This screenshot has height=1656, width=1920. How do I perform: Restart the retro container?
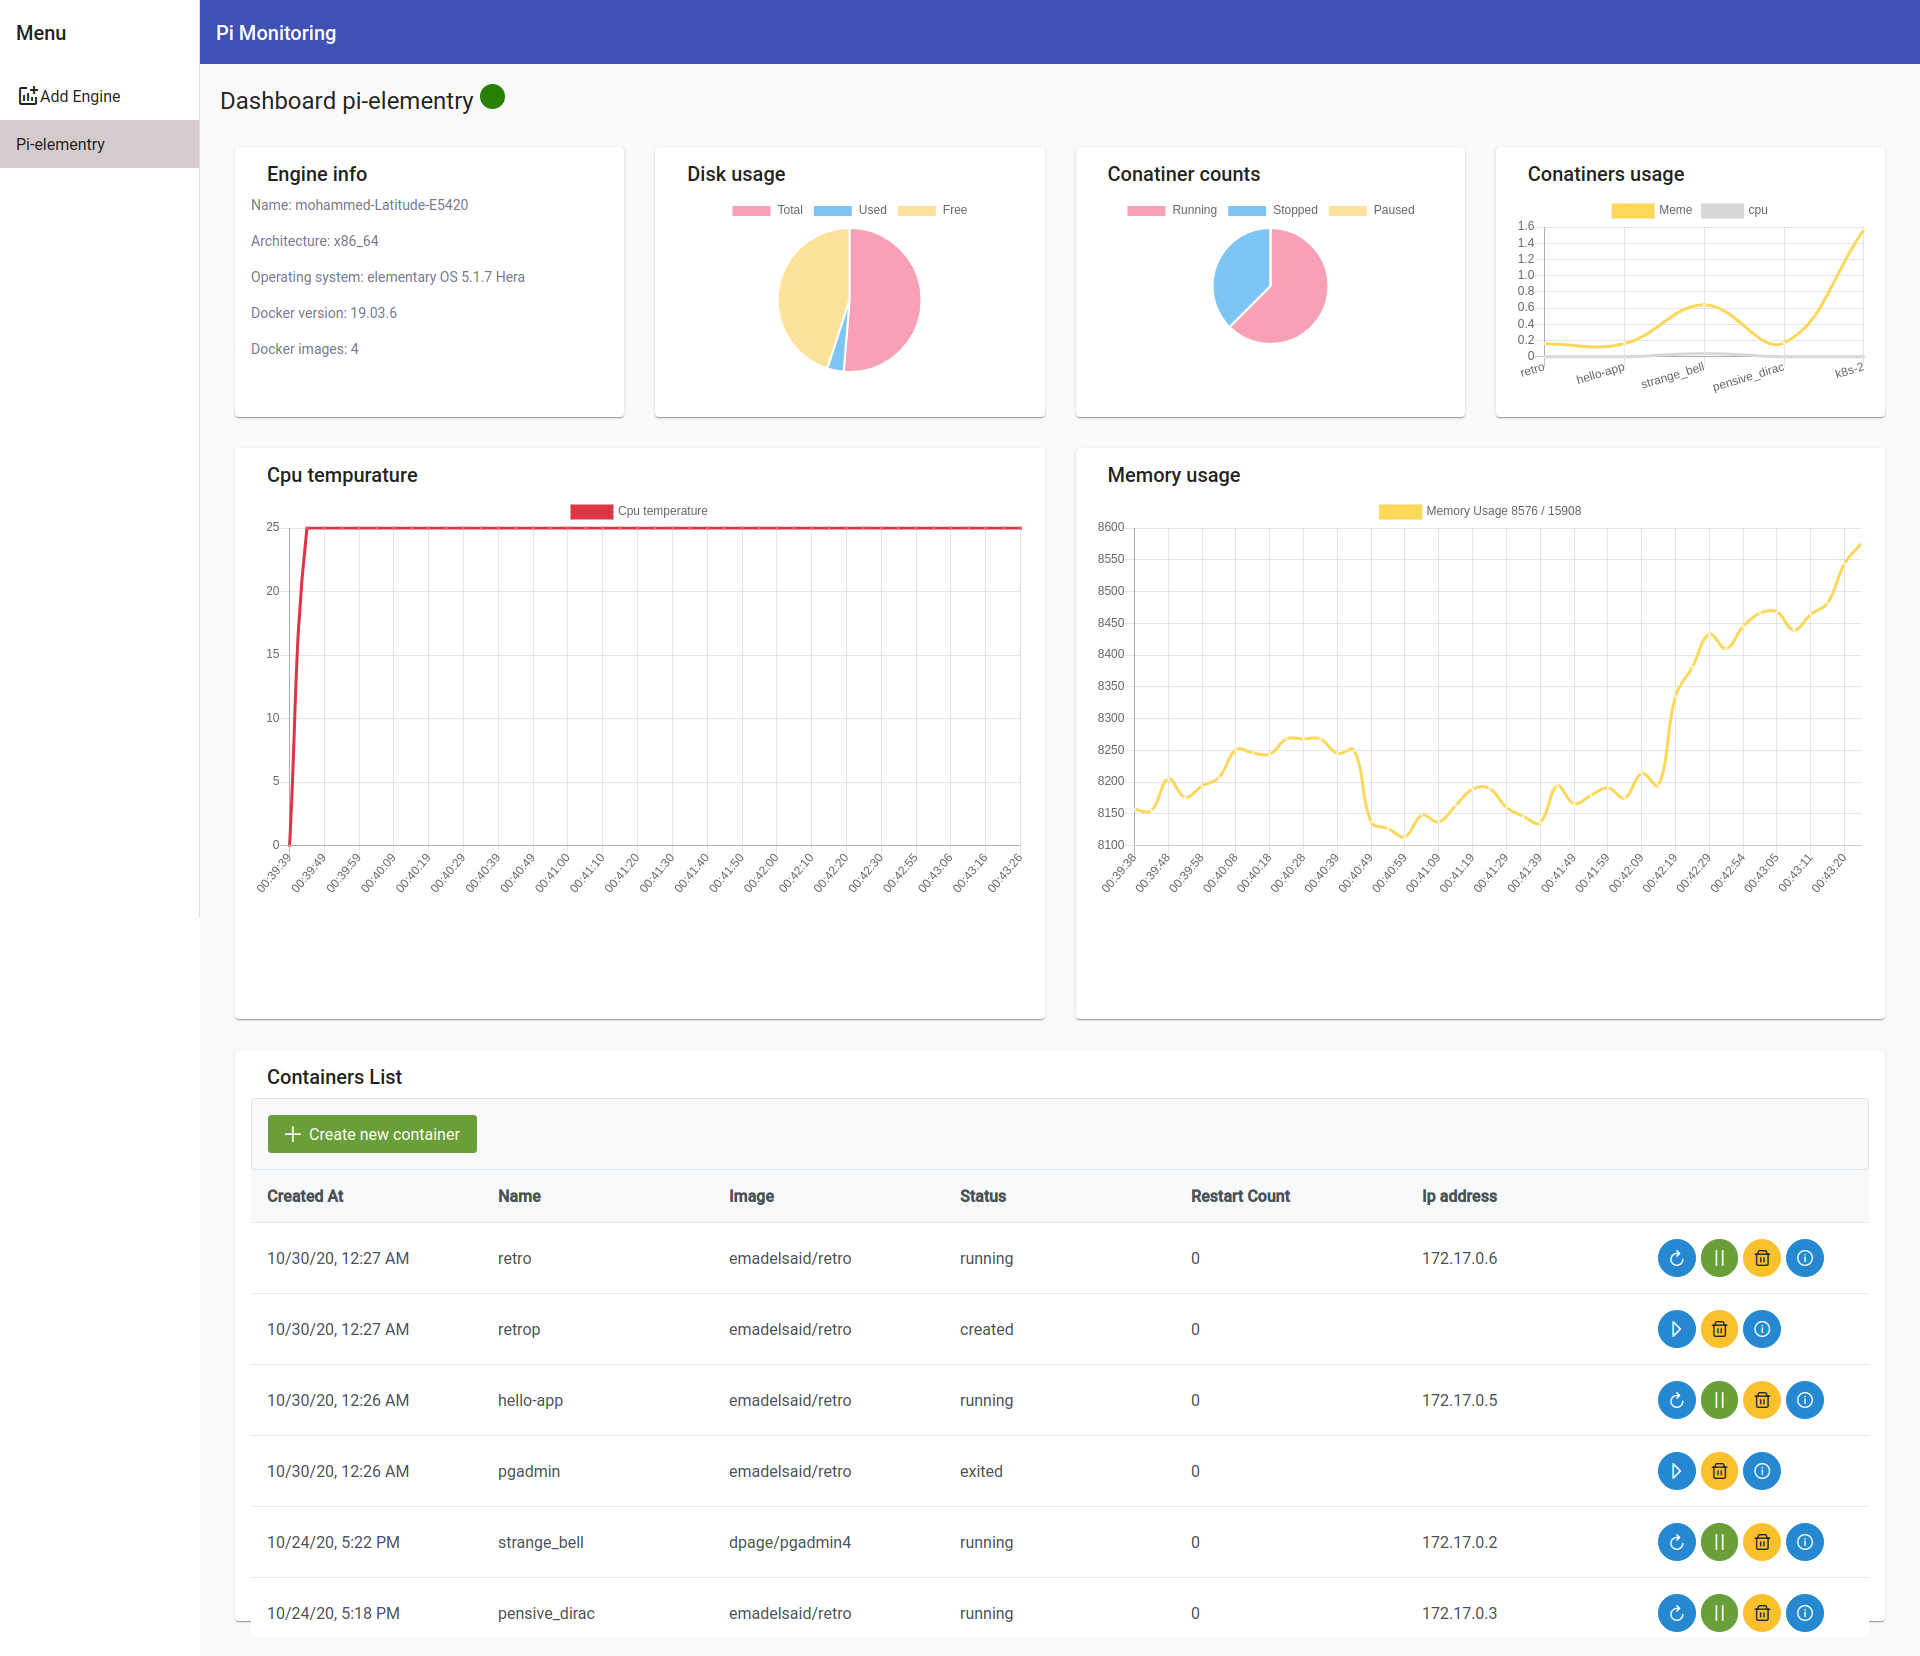pyautogui.click(x=1676, y=1258)
